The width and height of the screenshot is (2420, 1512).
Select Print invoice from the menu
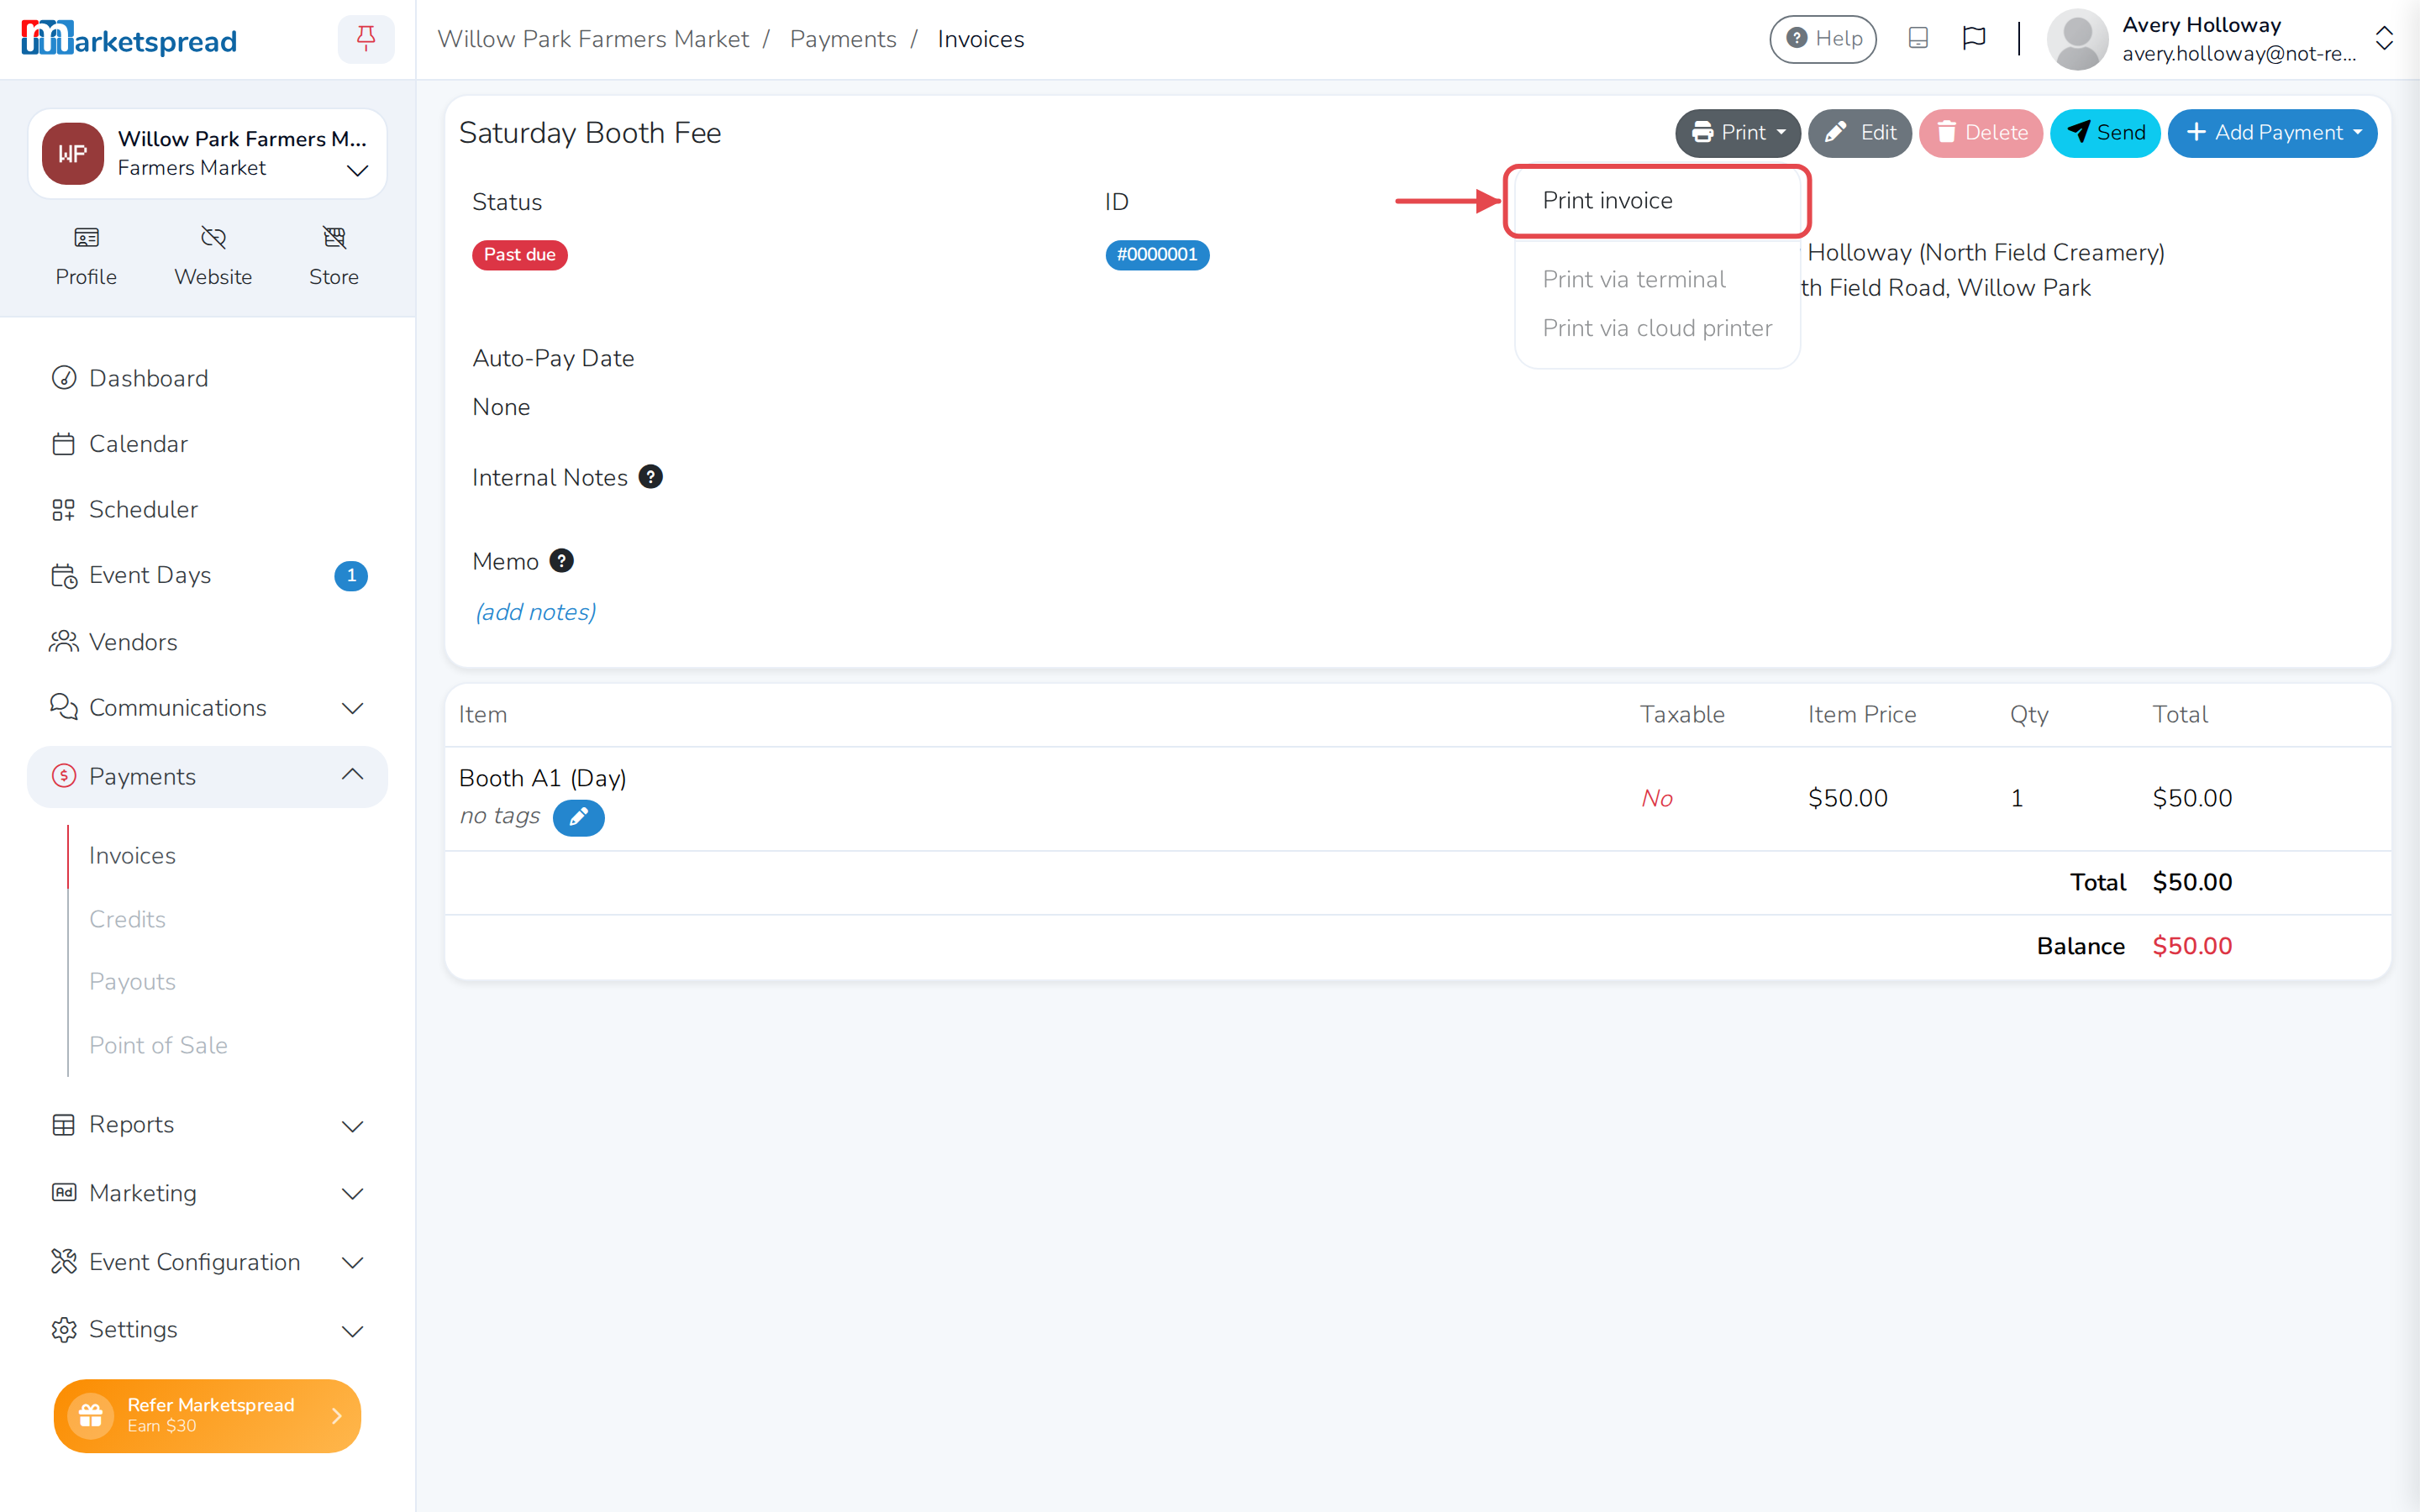click(x=1657, y=201)
